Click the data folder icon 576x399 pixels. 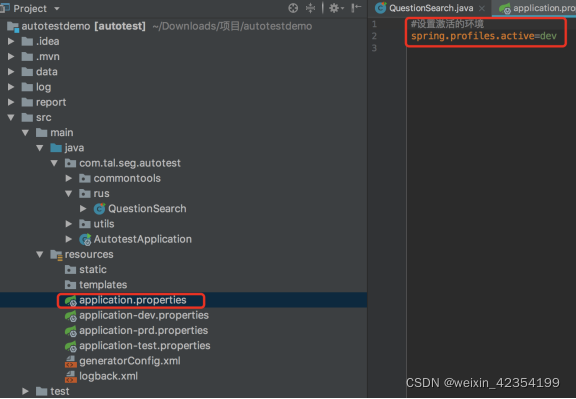(27, 72)
